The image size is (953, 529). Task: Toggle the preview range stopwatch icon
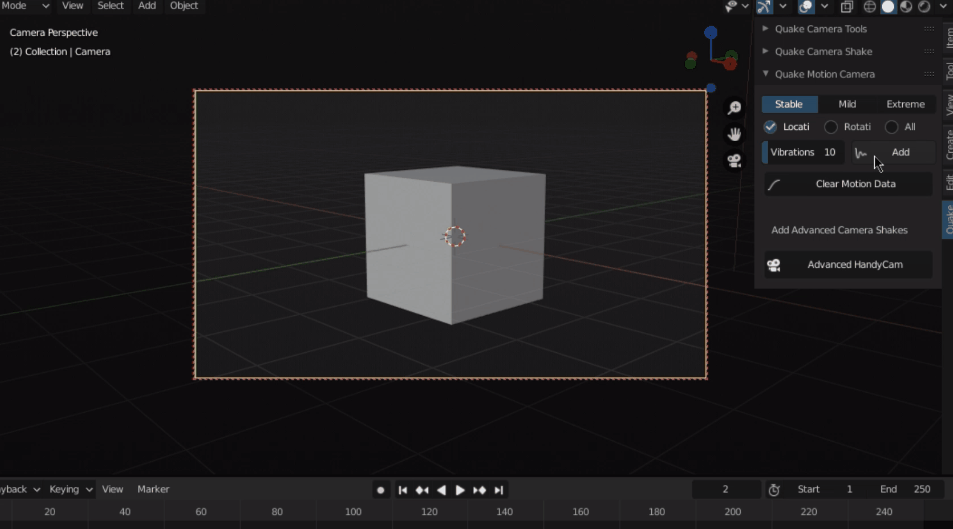[x=774, y=490]
